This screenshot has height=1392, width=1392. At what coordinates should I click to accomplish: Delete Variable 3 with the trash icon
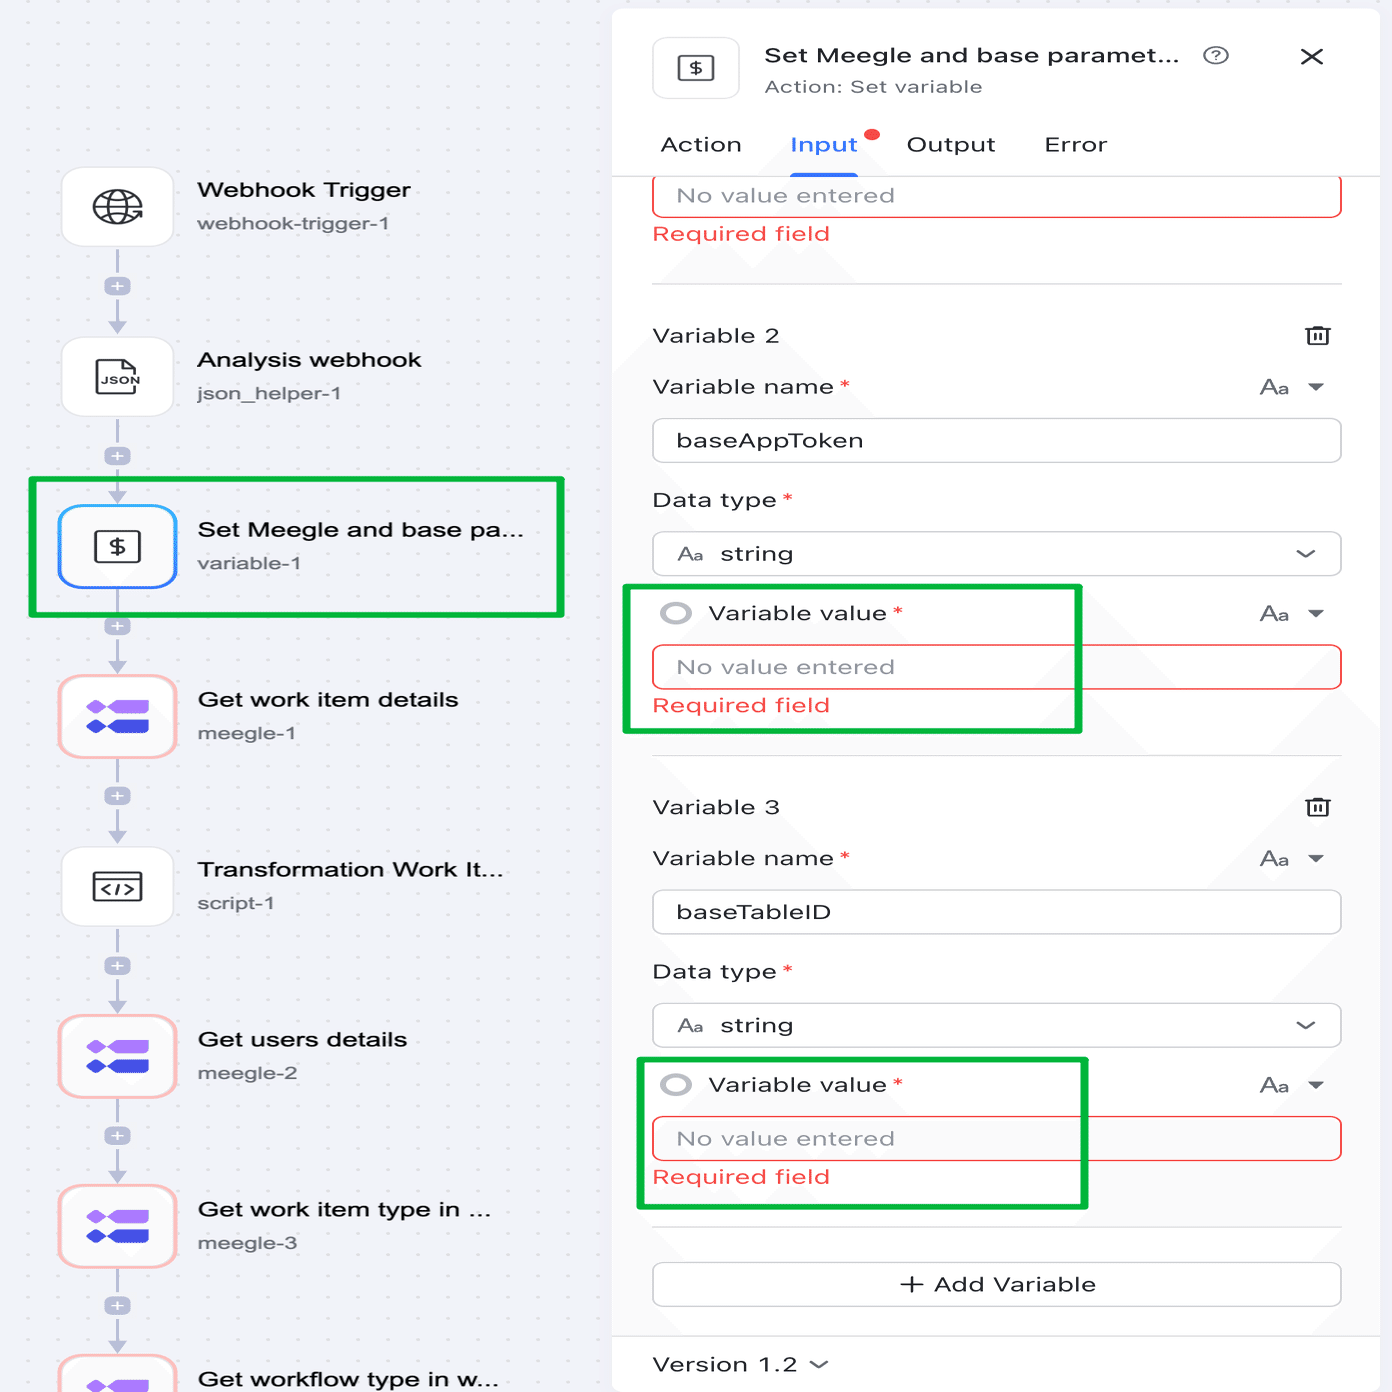tap(1317, 807)
